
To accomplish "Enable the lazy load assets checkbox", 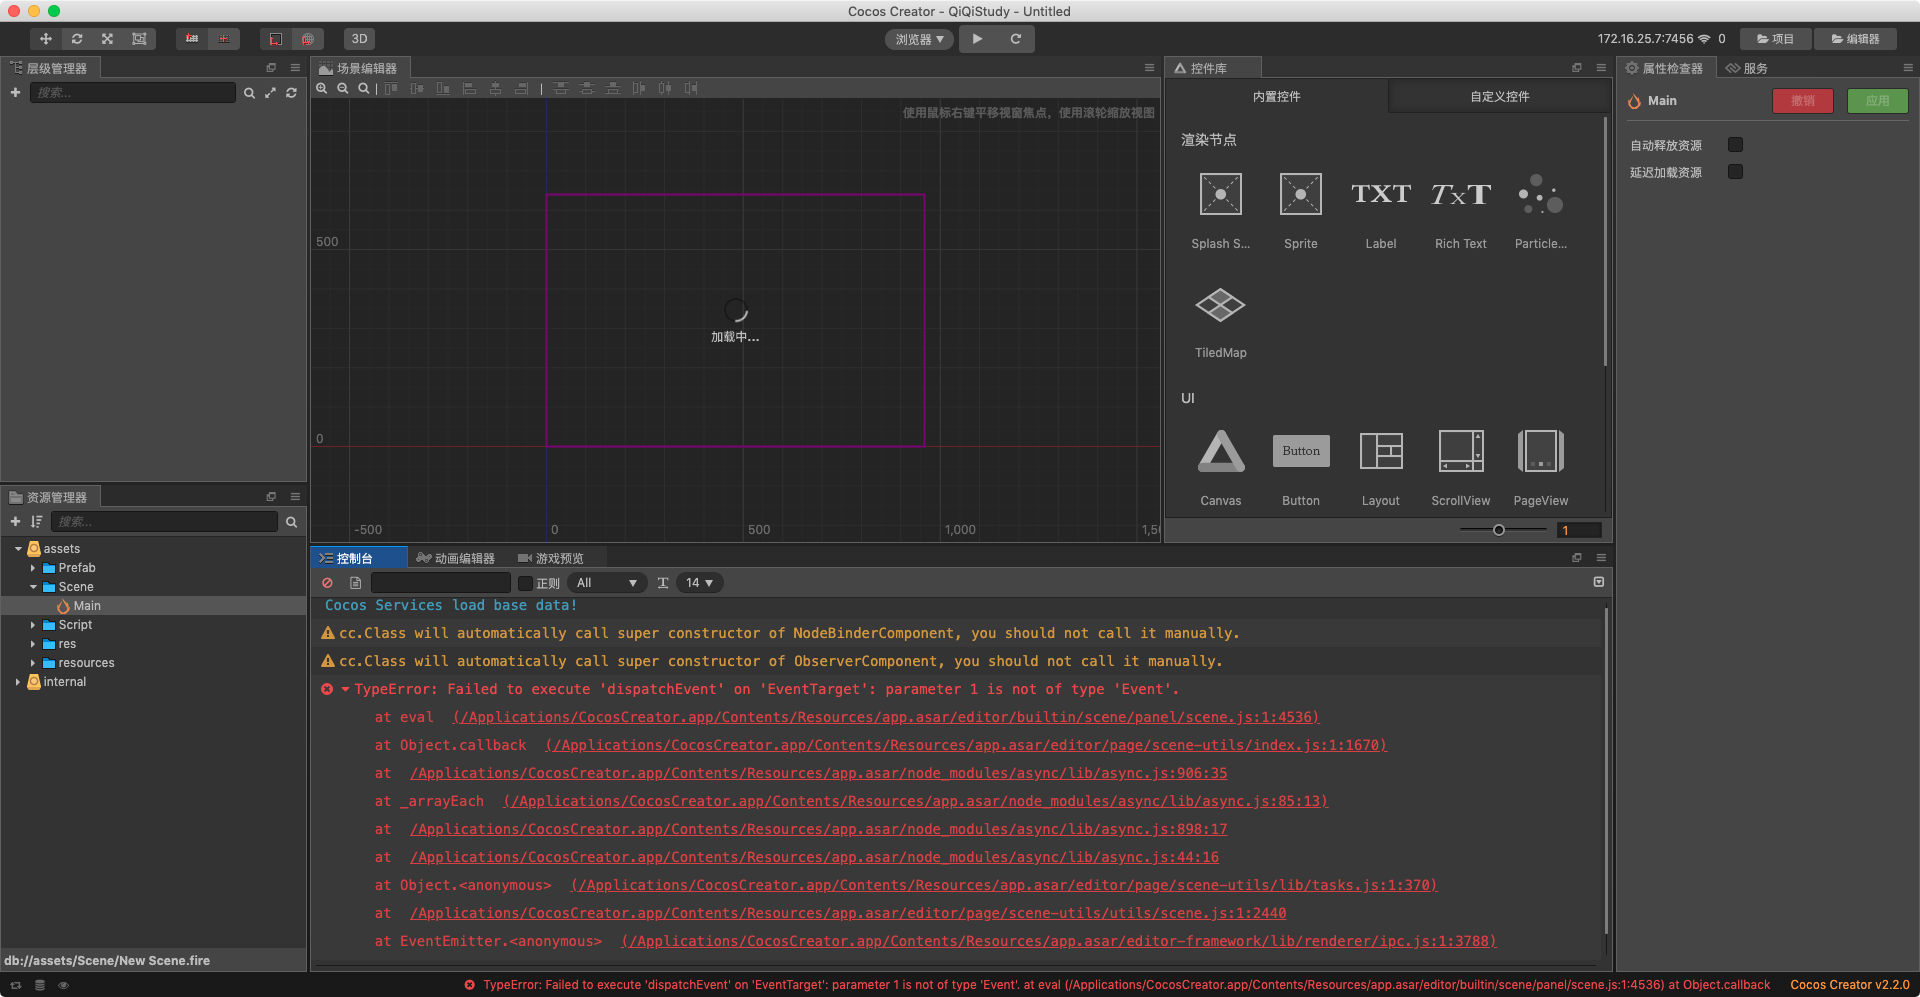I will point(1735,172).
